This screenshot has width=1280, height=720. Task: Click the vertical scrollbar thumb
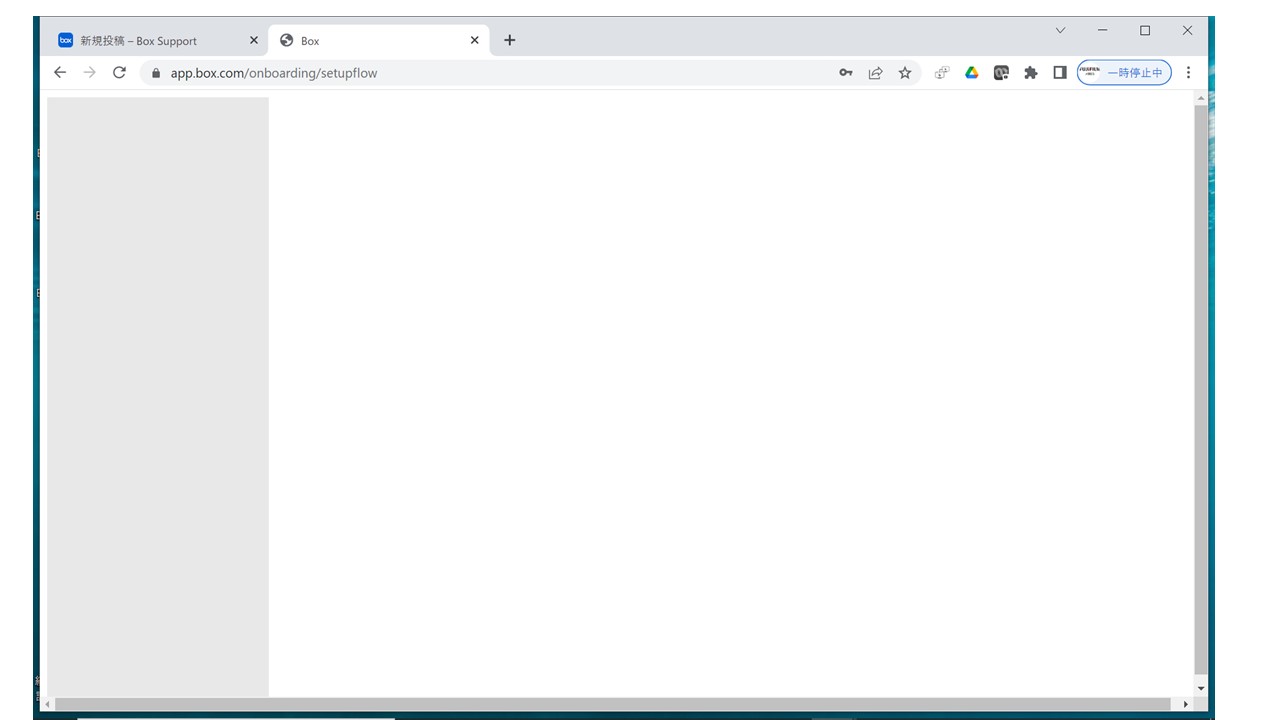coord(1201,390)
